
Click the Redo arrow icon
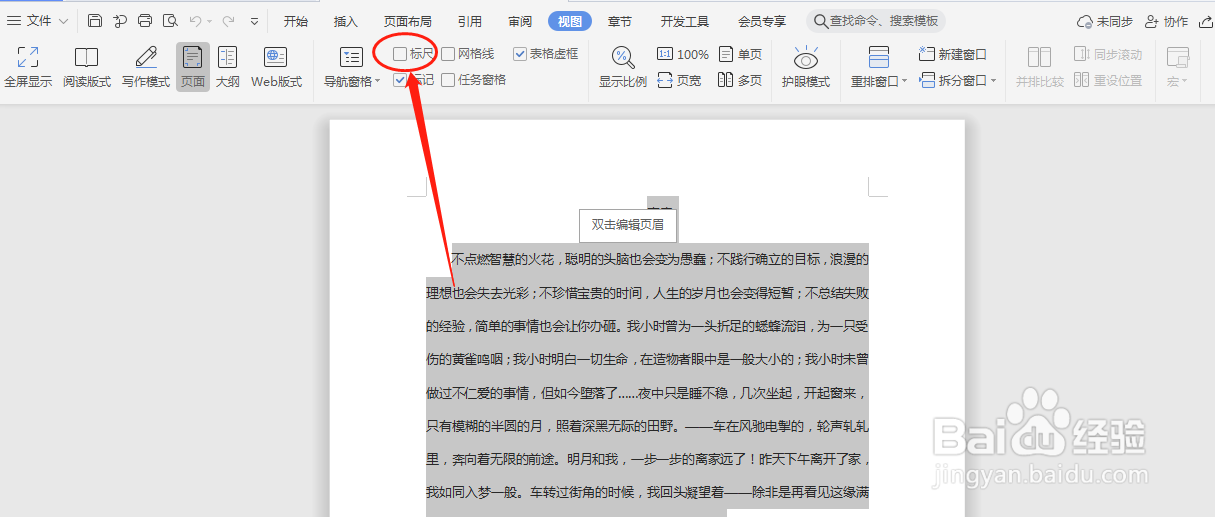pos(229,21)
